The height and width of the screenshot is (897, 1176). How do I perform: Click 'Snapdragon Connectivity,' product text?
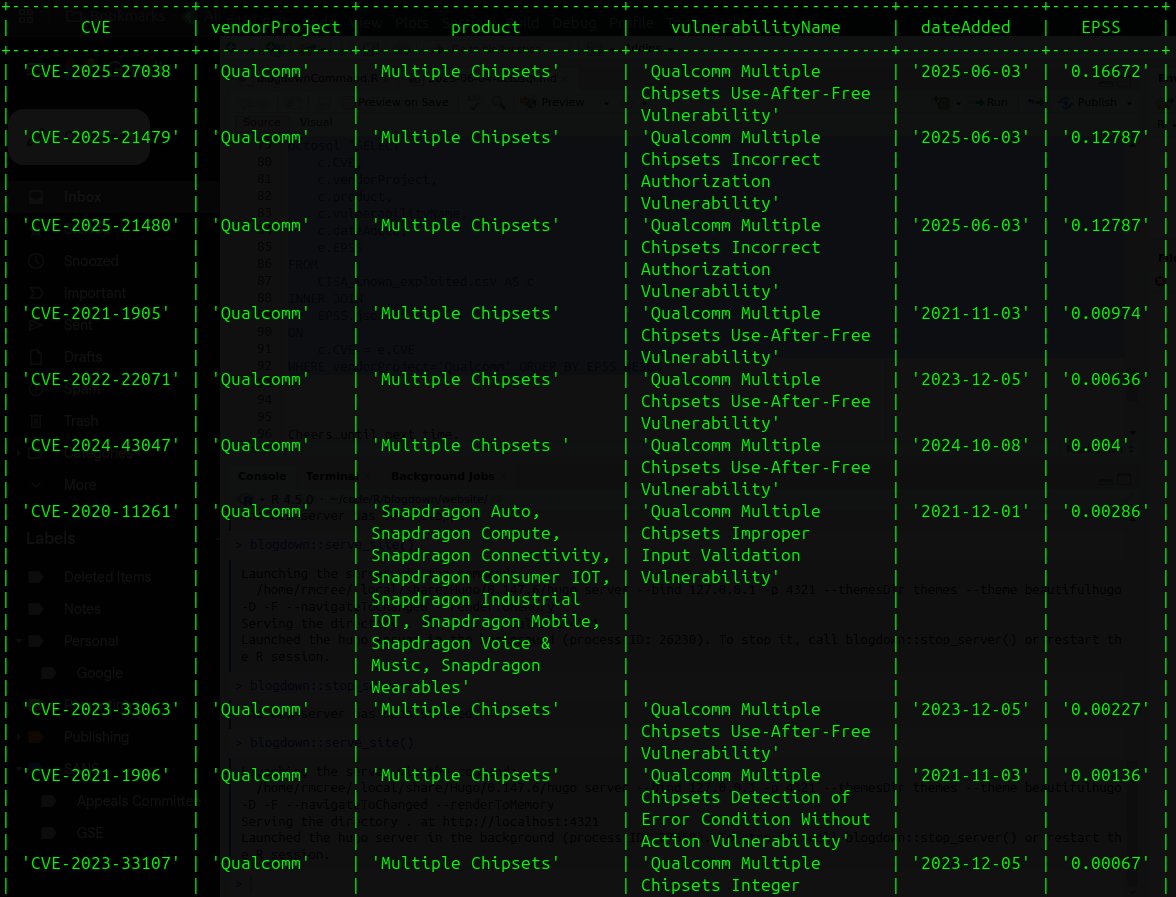click(x=490, y=556)
